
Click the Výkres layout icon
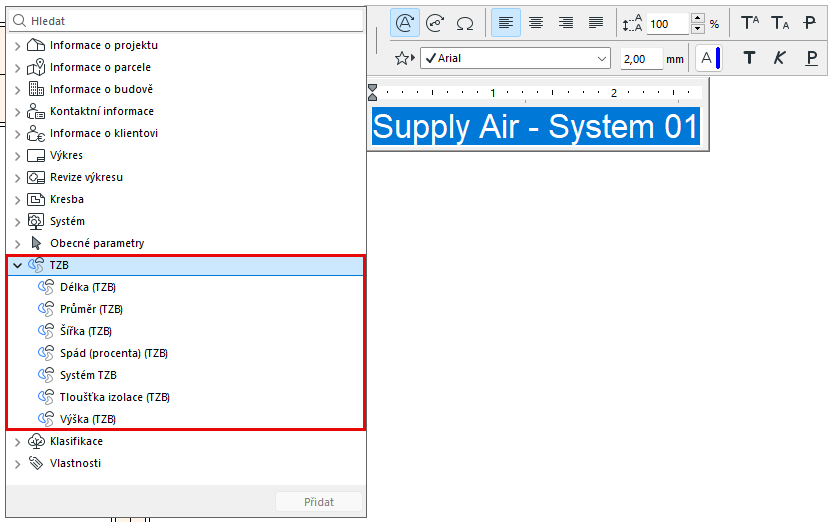36,156
